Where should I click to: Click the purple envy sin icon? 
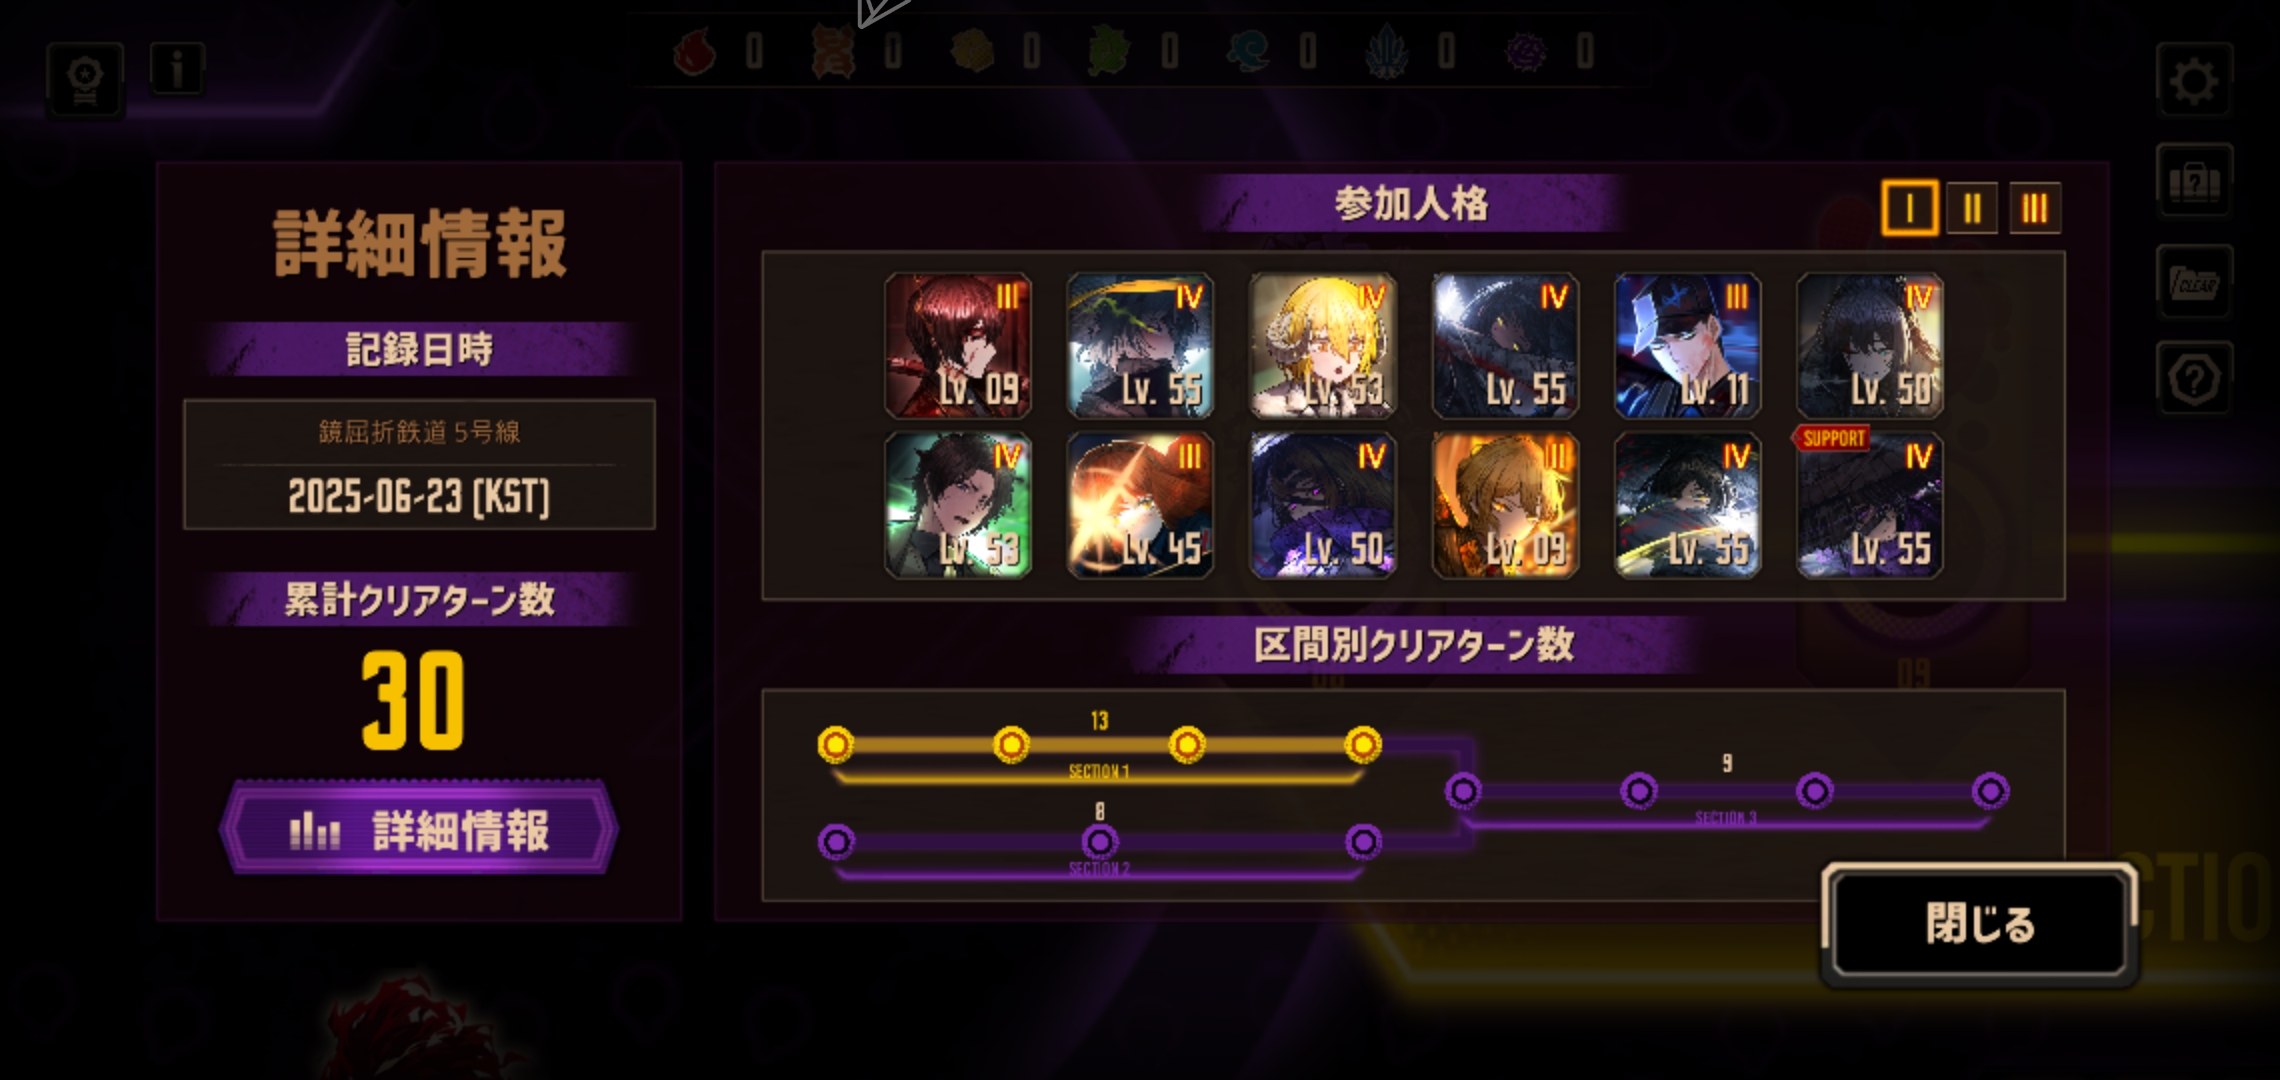[1526, 51]
